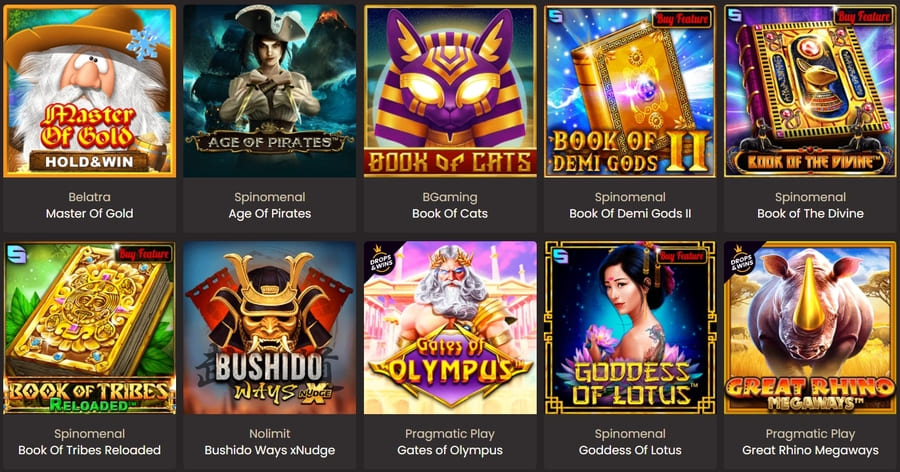900x472 pixels.
Task: Launch the Book Of Cats game tile
Action: point(450,91)
